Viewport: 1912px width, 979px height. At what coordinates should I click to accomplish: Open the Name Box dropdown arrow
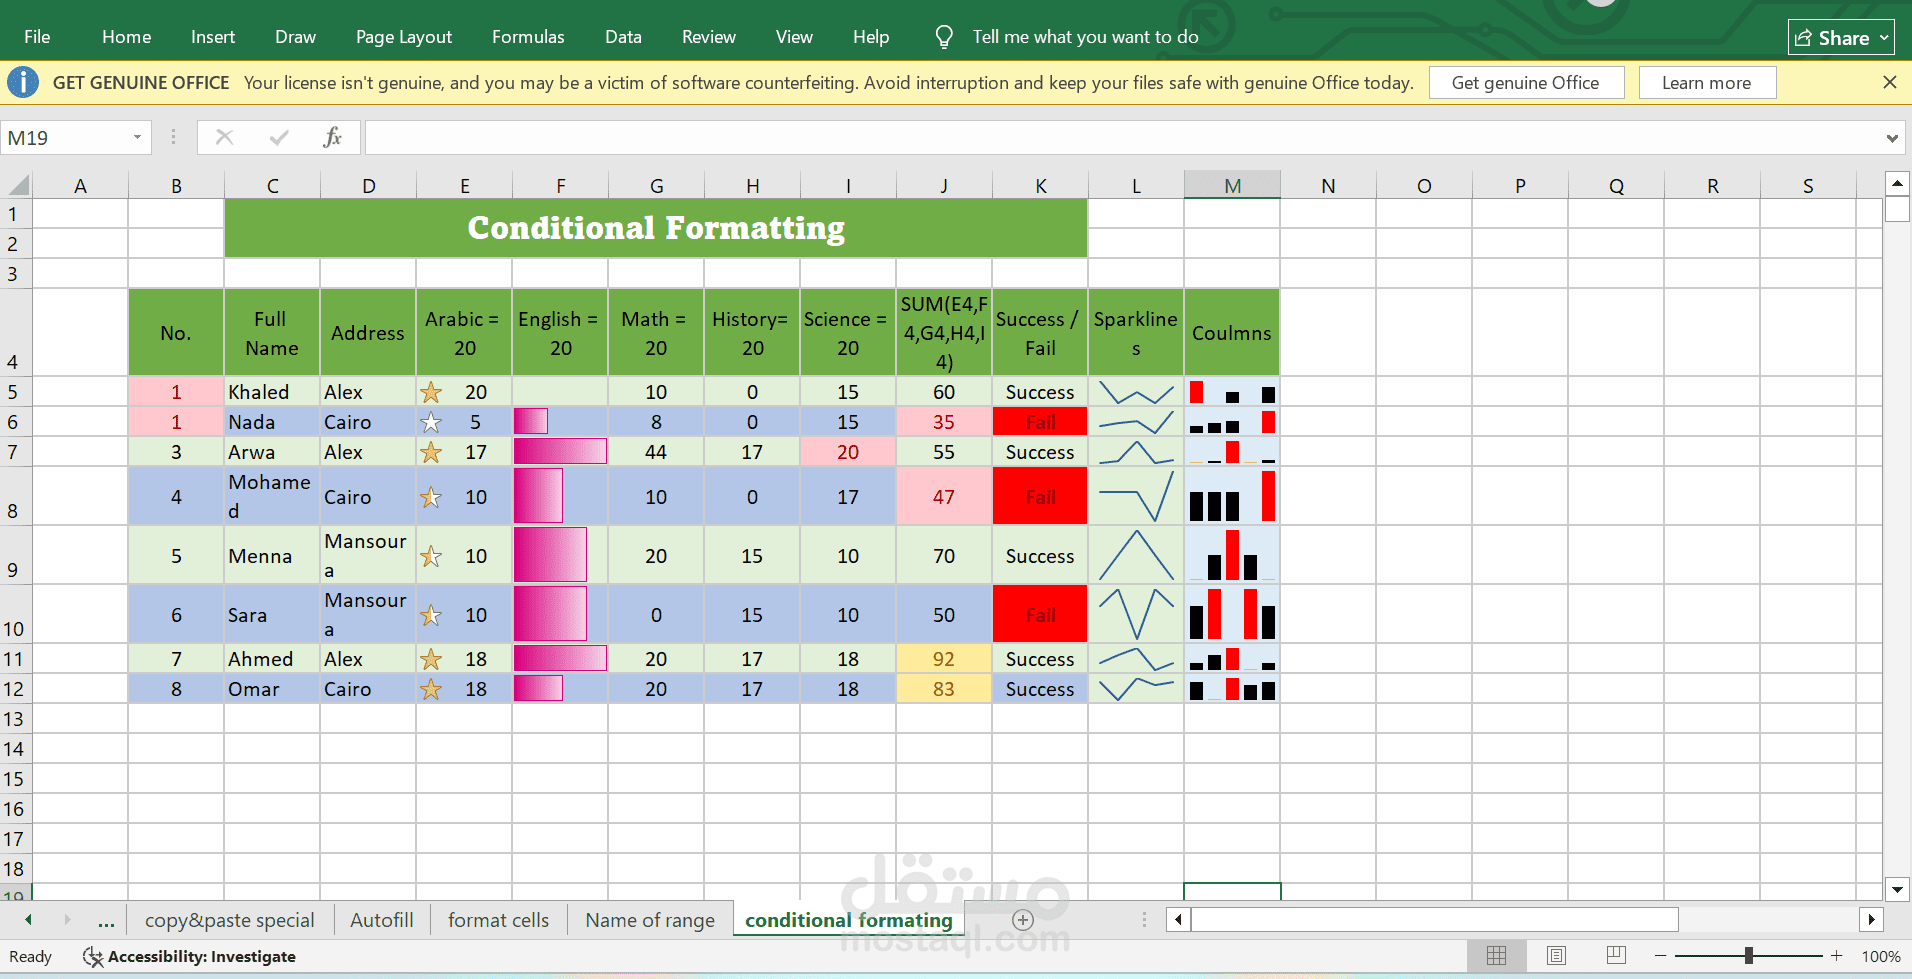(137, 138)
